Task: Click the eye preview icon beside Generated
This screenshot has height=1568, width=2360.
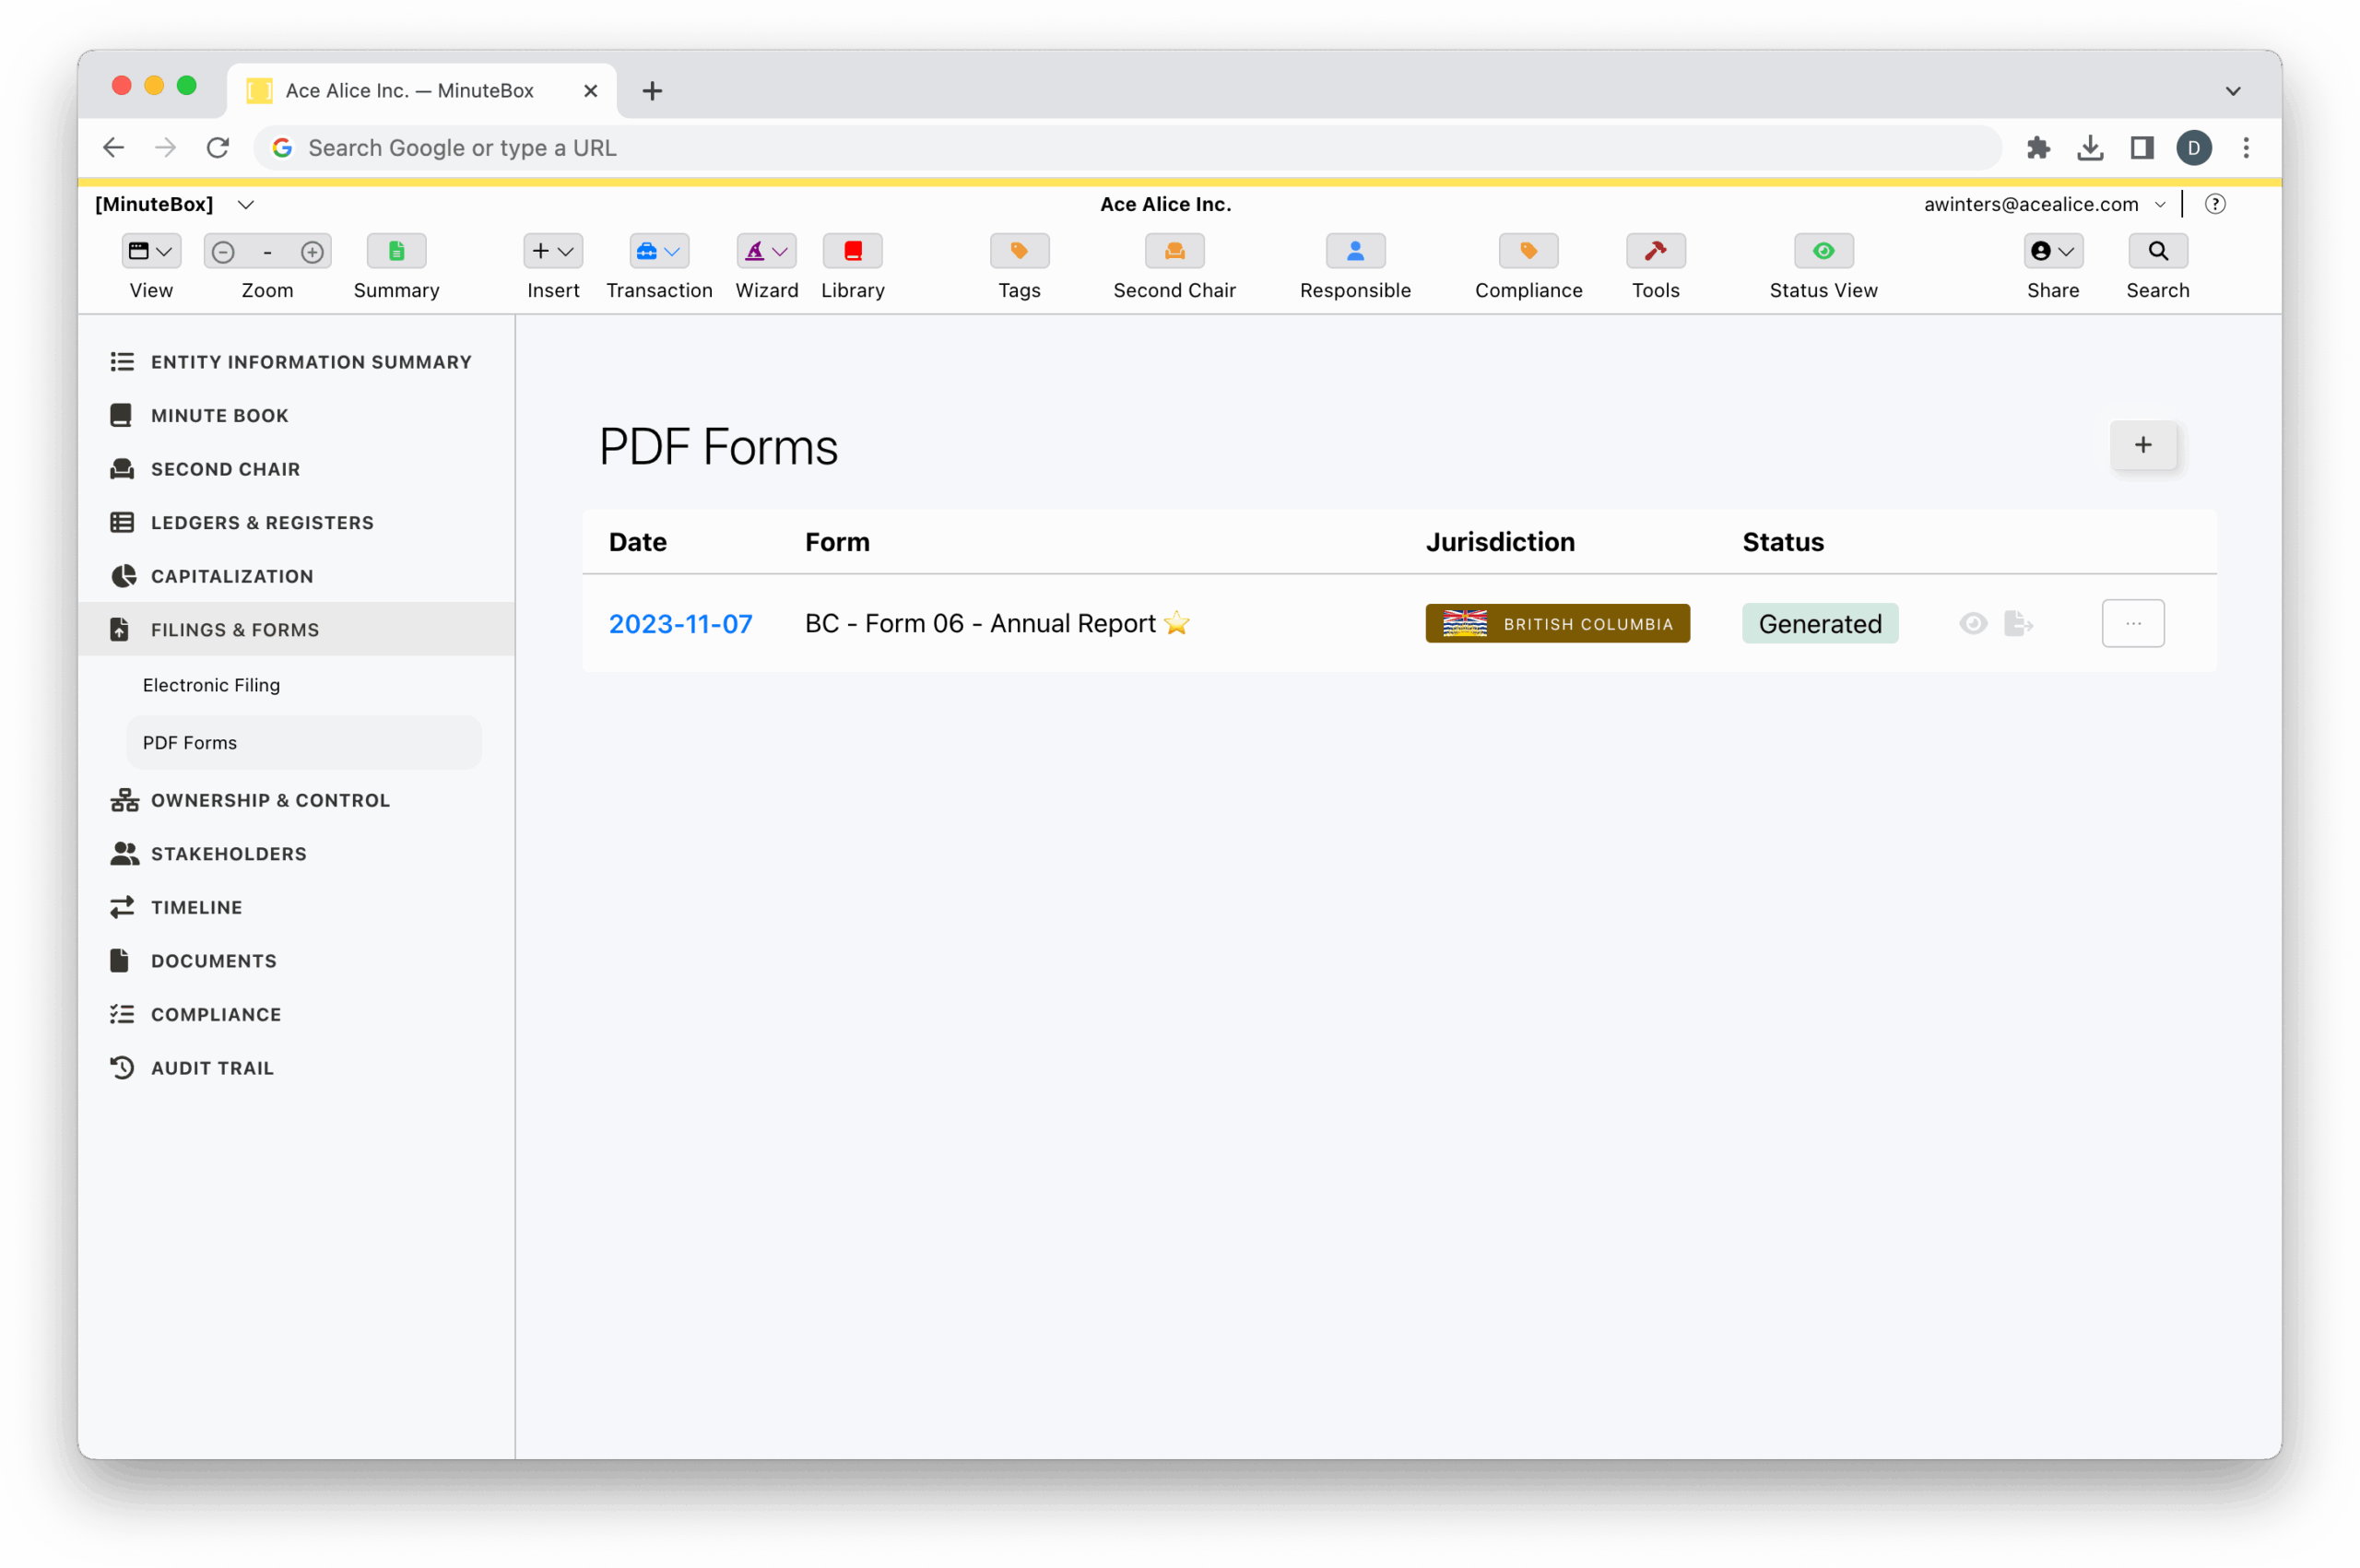Action: point(1972,624)
